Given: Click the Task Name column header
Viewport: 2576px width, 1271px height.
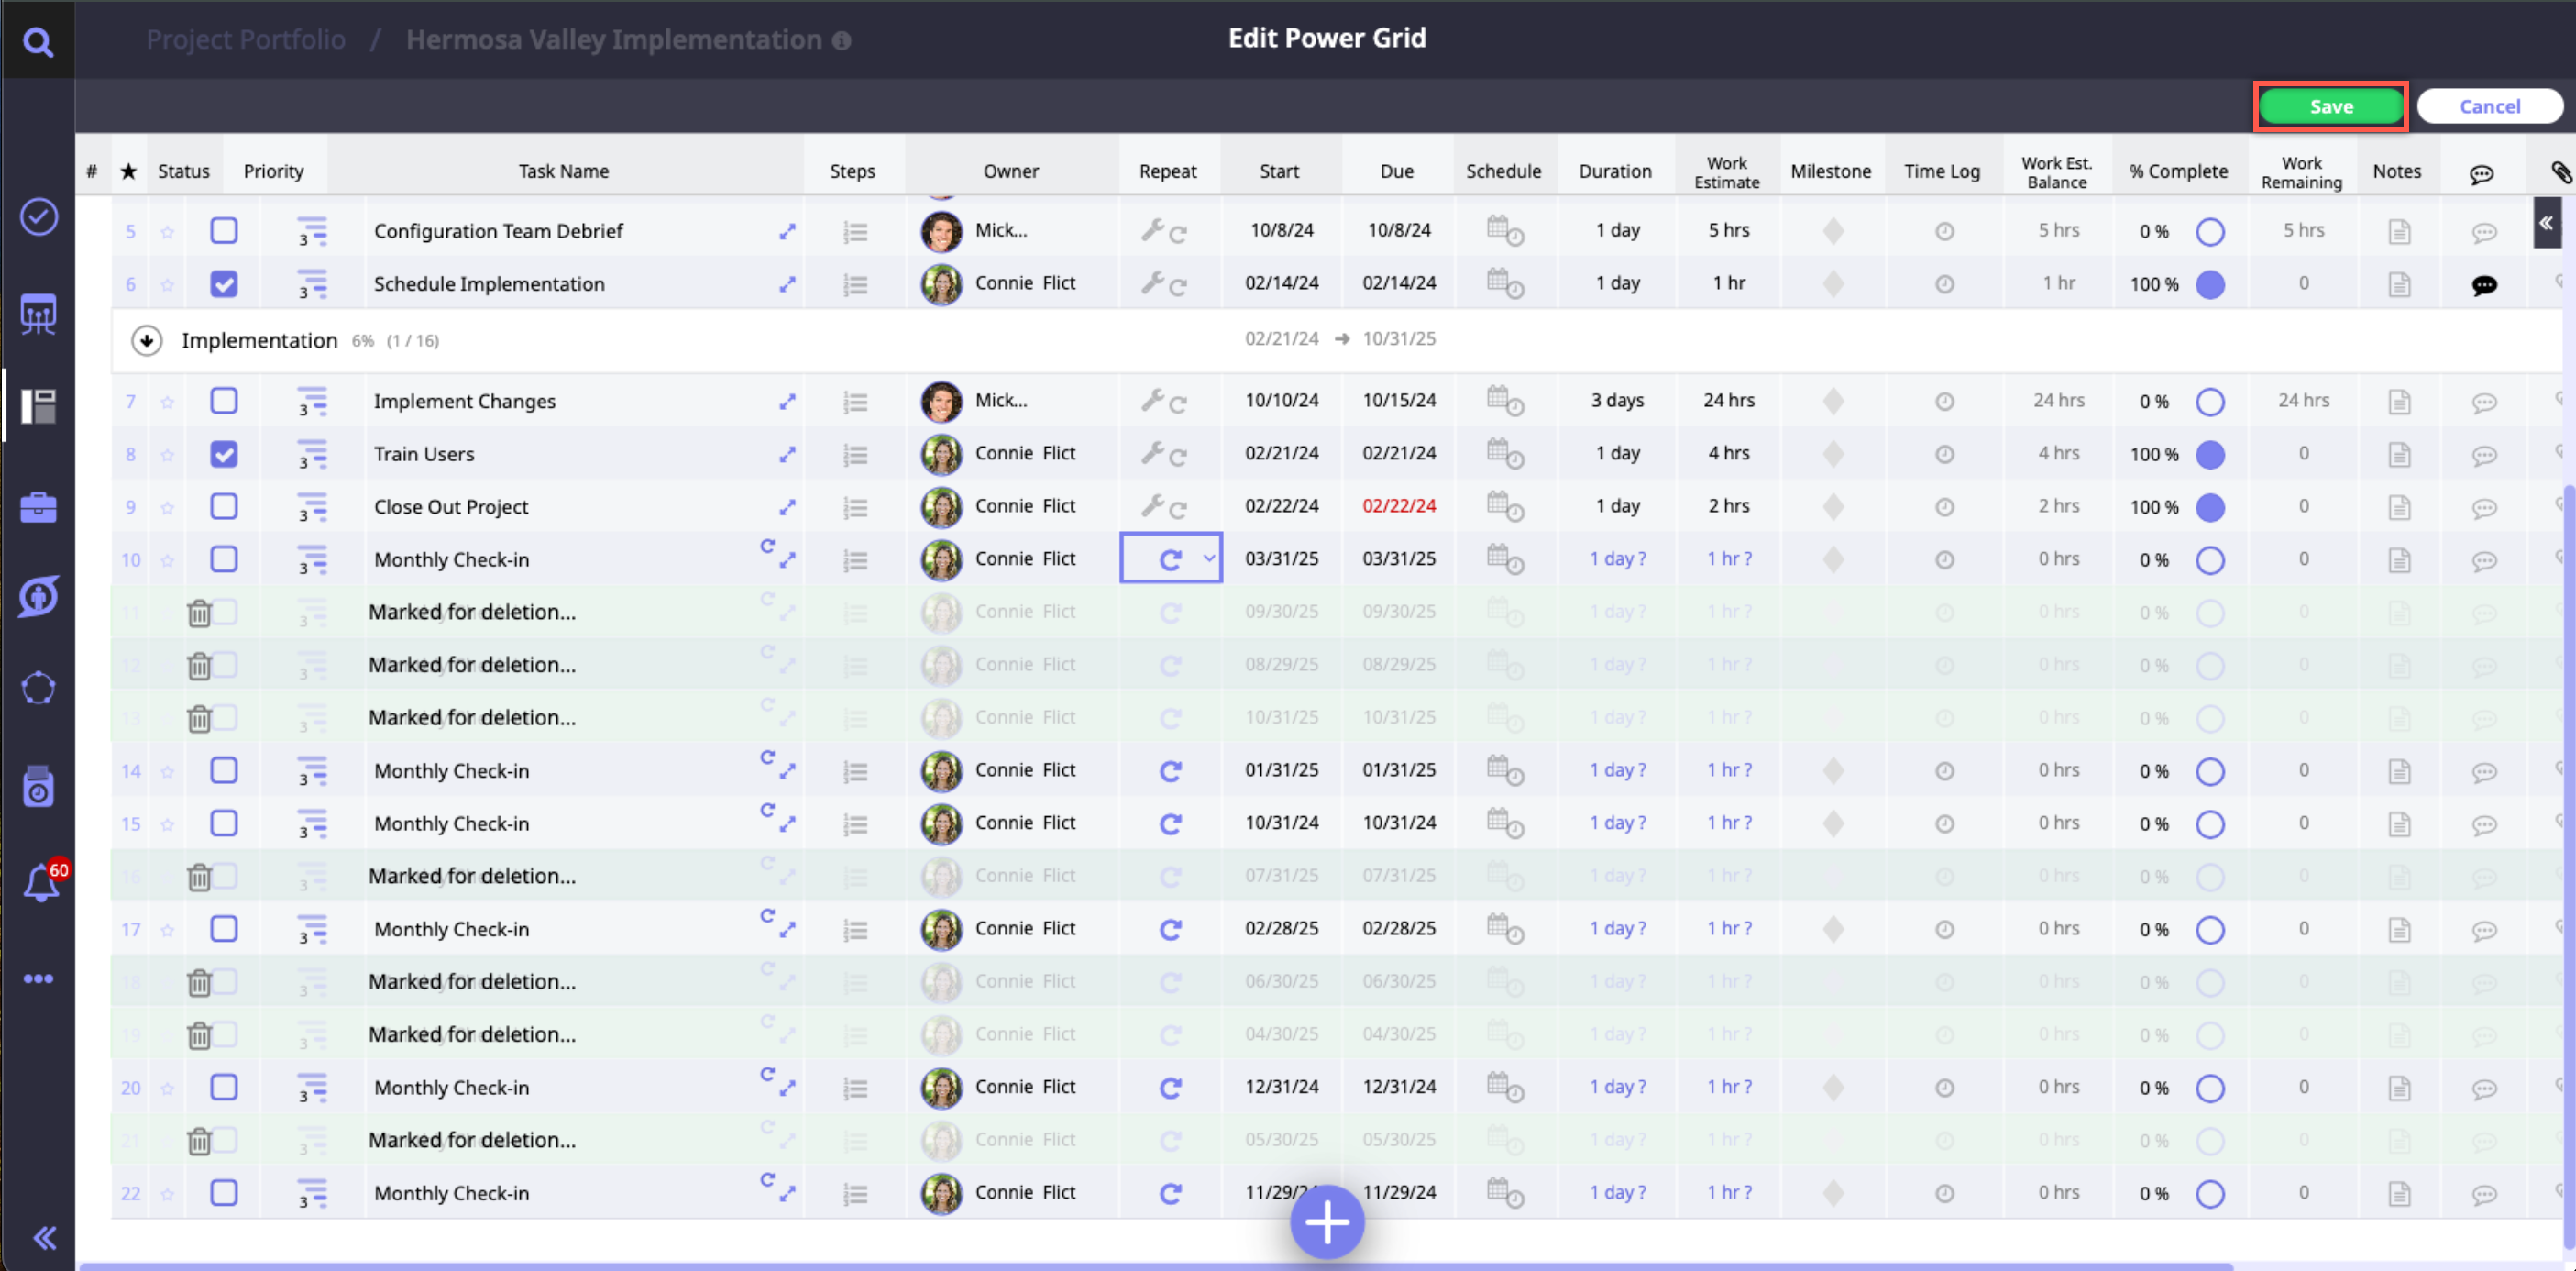Looking at the screenshot, I should click(x=563, y=171).
